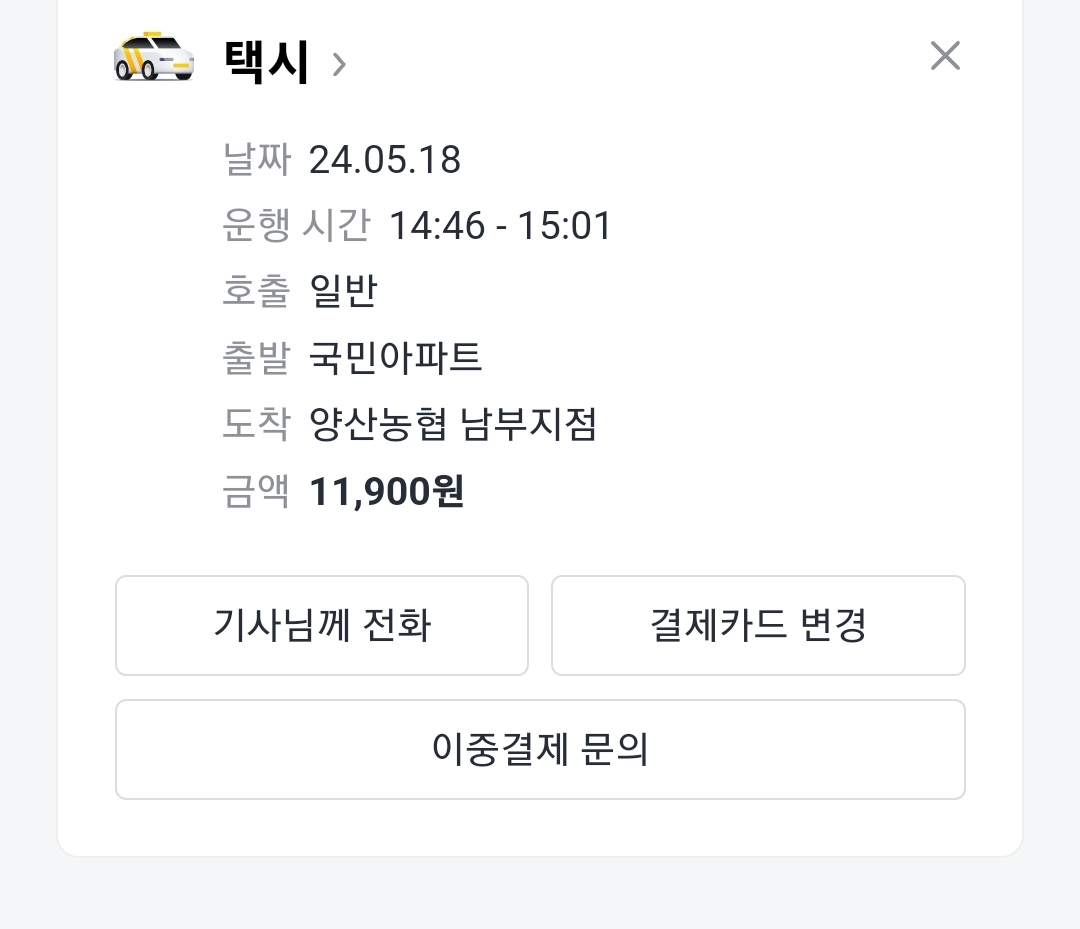This screenshot has height=929, width=1080.
Task: Close the taxi ride details card
Action: point(944,56)
